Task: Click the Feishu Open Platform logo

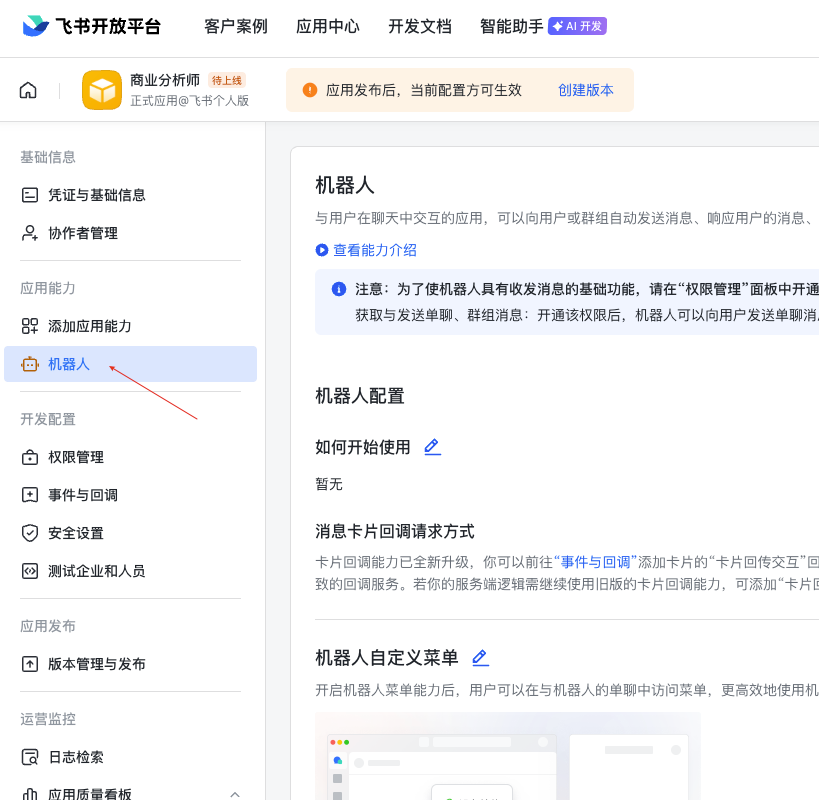Action: 91,26
